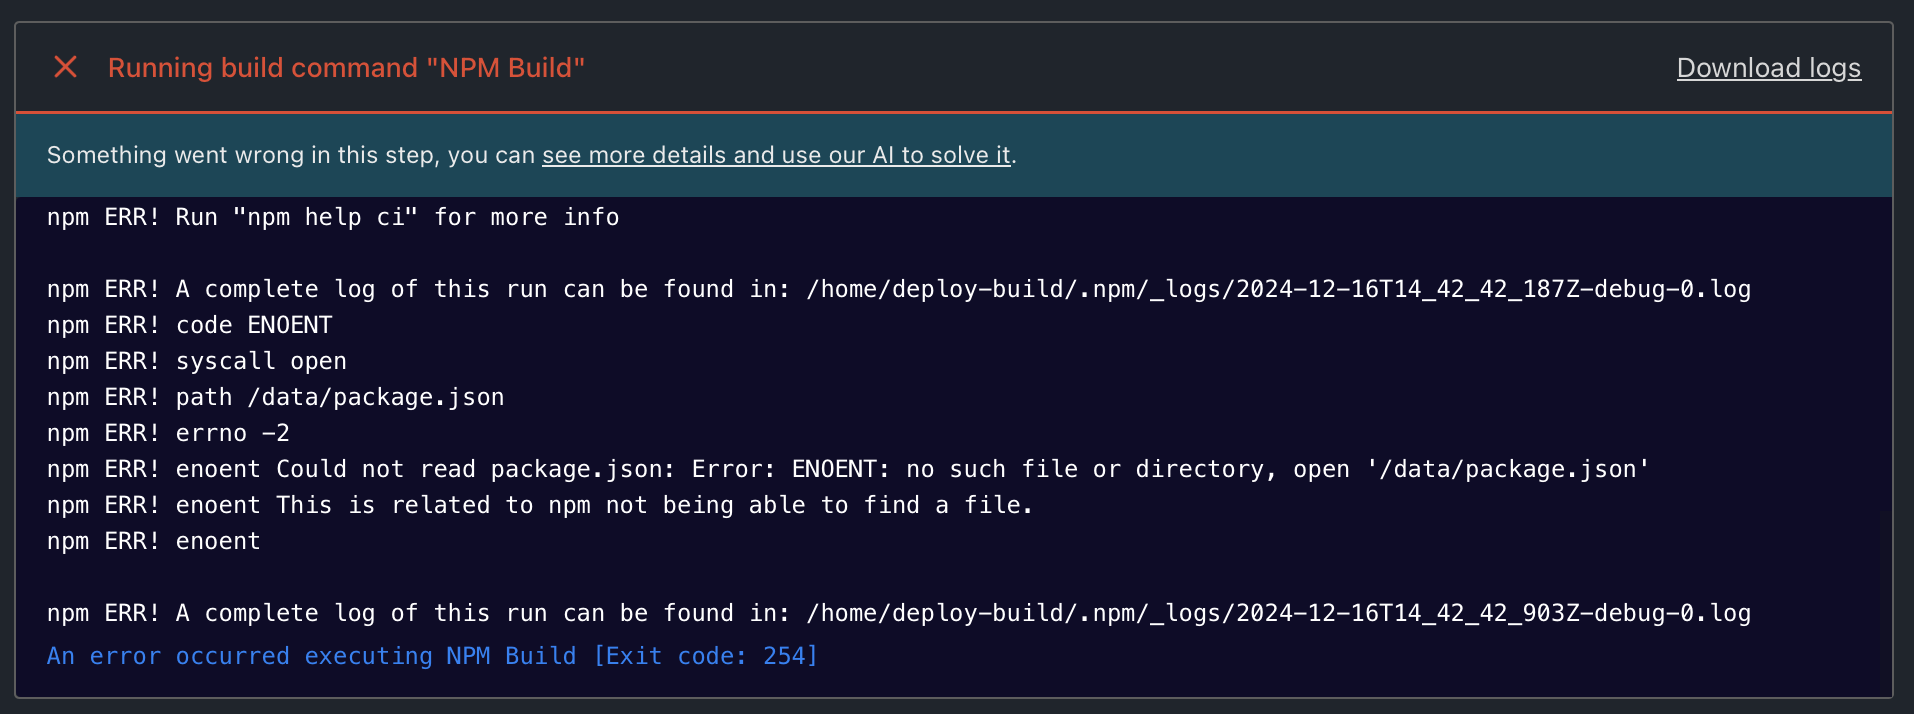Click the warning banner about something went wrong
The height and width of the screenshot is (714, 1914).
pos(530,155)
